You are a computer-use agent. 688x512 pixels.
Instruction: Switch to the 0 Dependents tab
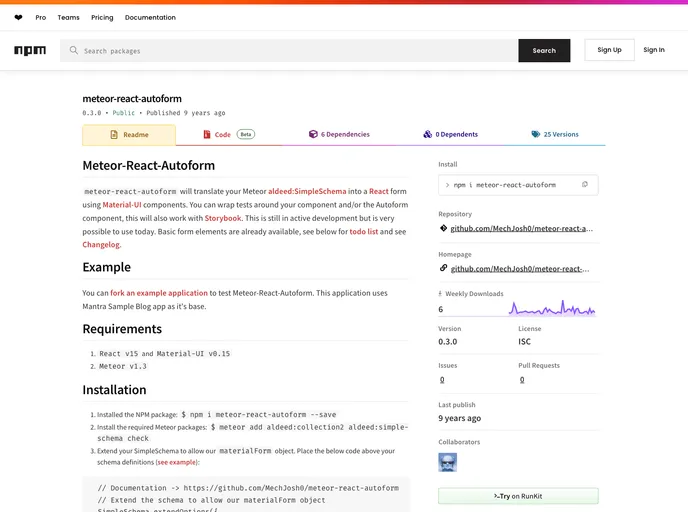[451, 134]
